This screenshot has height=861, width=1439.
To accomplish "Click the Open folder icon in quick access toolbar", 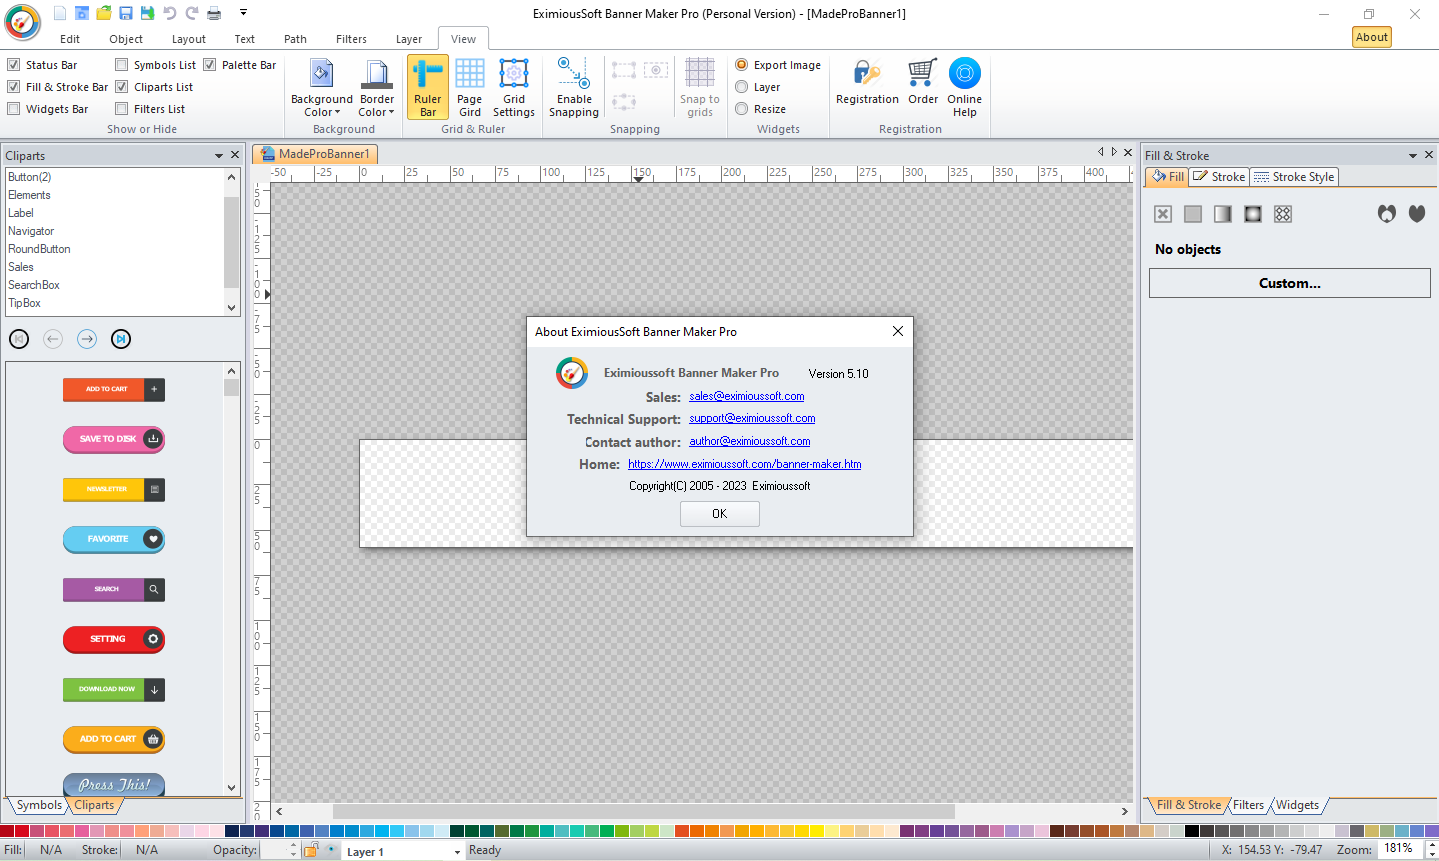I will 104,13.
